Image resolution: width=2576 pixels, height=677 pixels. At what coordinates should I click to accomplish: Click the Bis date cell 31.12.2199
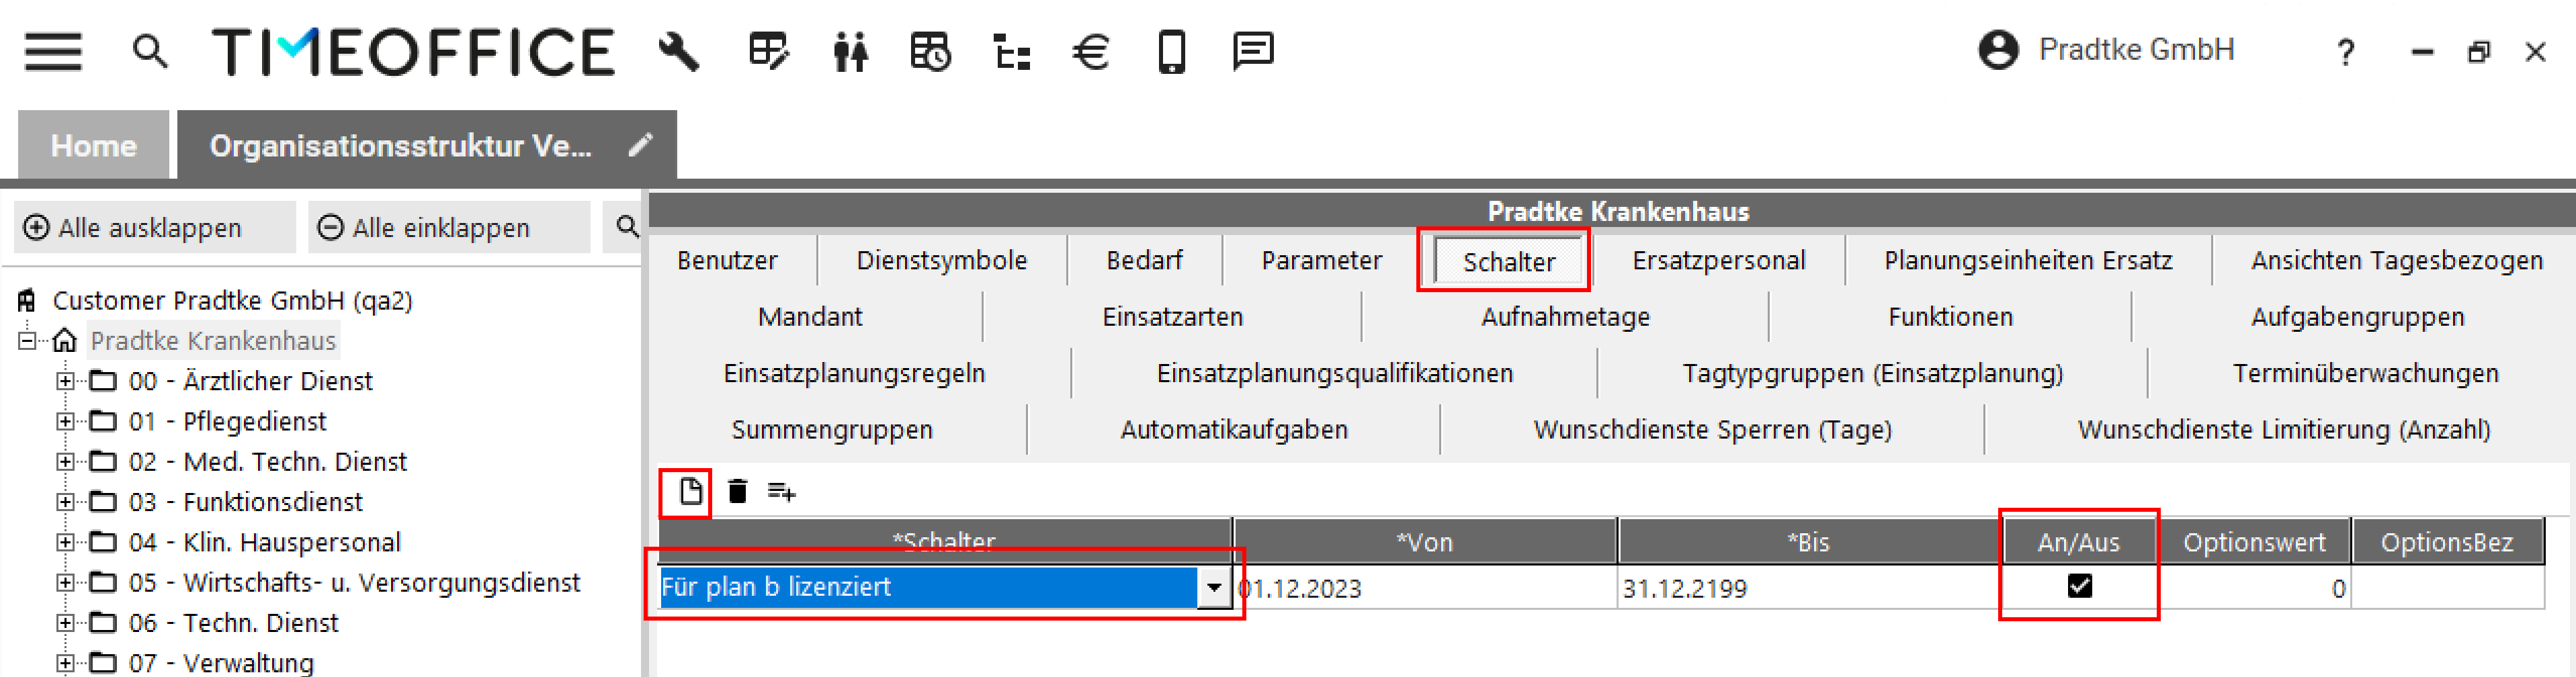(x=1809, y=588)
